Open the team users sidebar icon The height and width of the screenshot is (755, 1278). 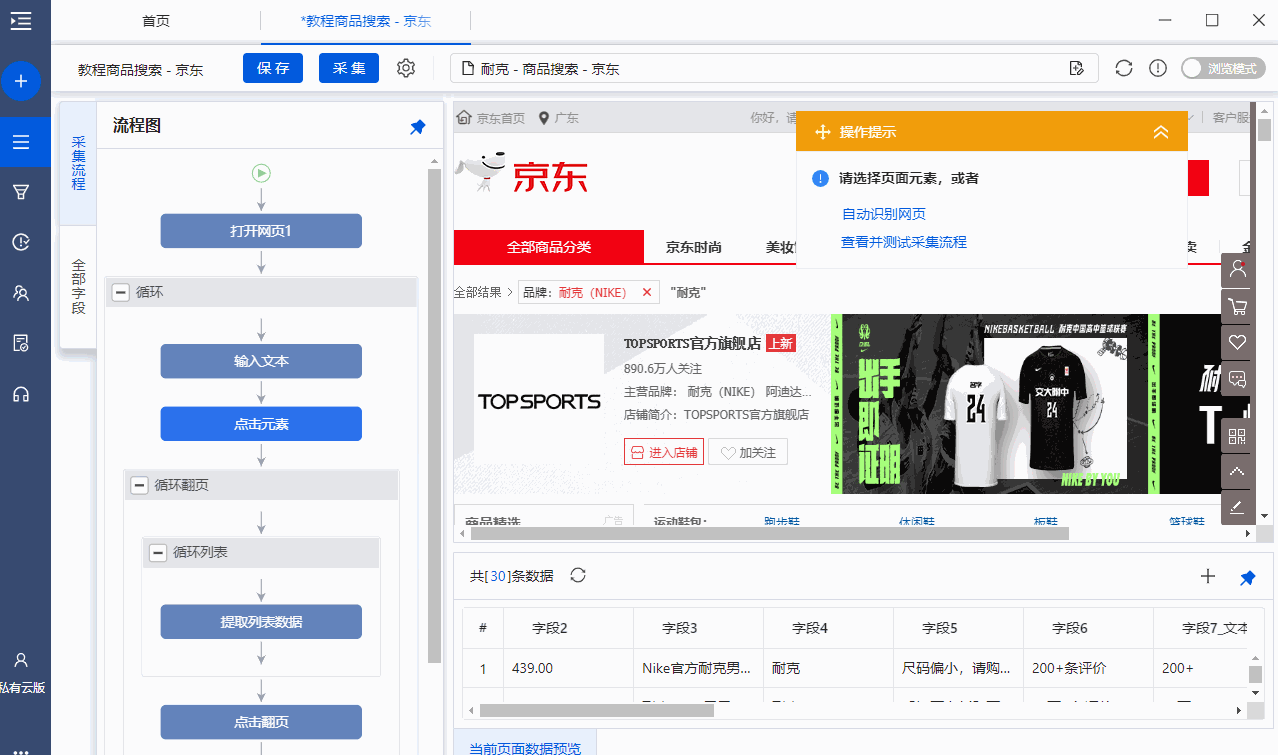pyautogui.click(x=20, y=293)
